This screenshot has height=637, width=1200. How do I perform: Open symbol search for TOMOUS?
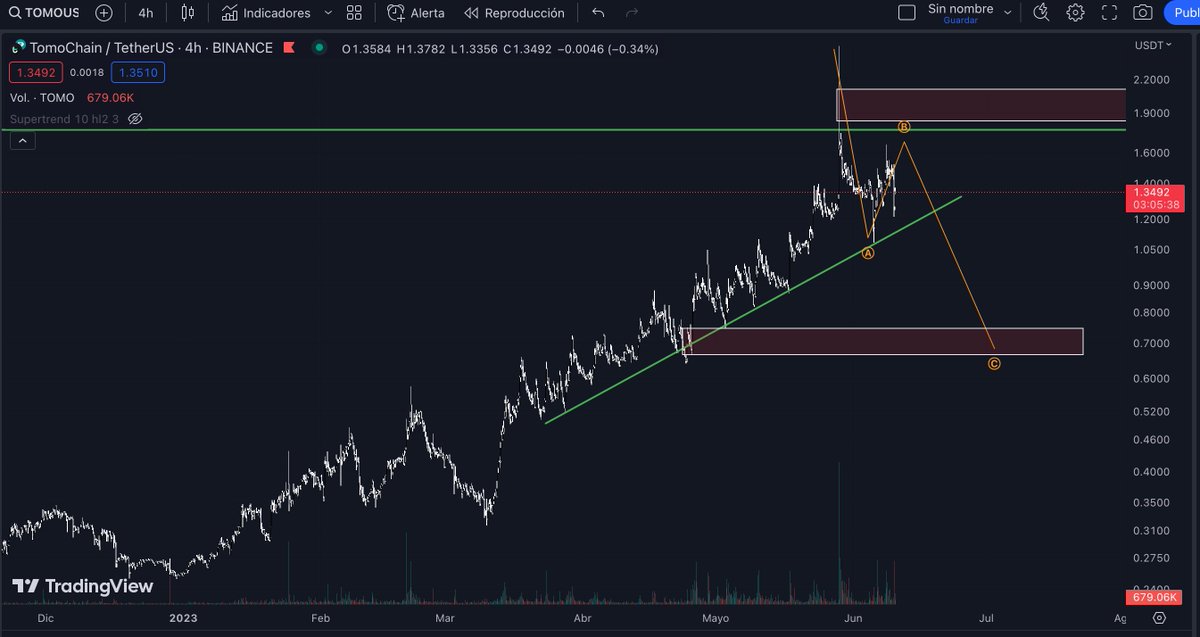click(45, 13)
